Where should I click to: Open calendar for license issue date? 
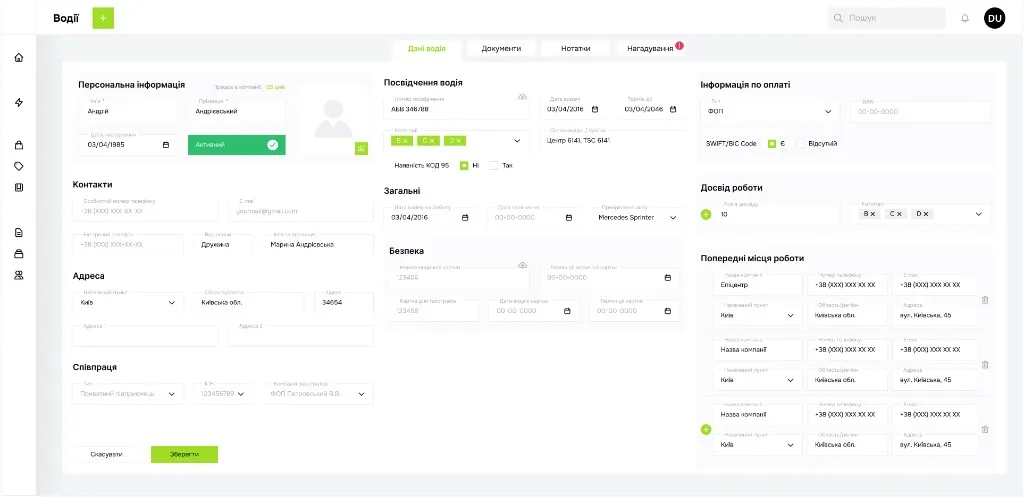click(x=595, y=109)
